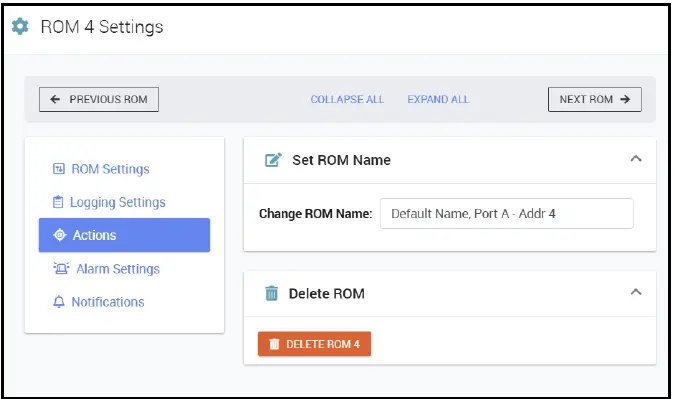This screenshot has height=399, width=674.
Task: Click the edit pencil icon by Set ROM Name
Action: tap(273, 160)
